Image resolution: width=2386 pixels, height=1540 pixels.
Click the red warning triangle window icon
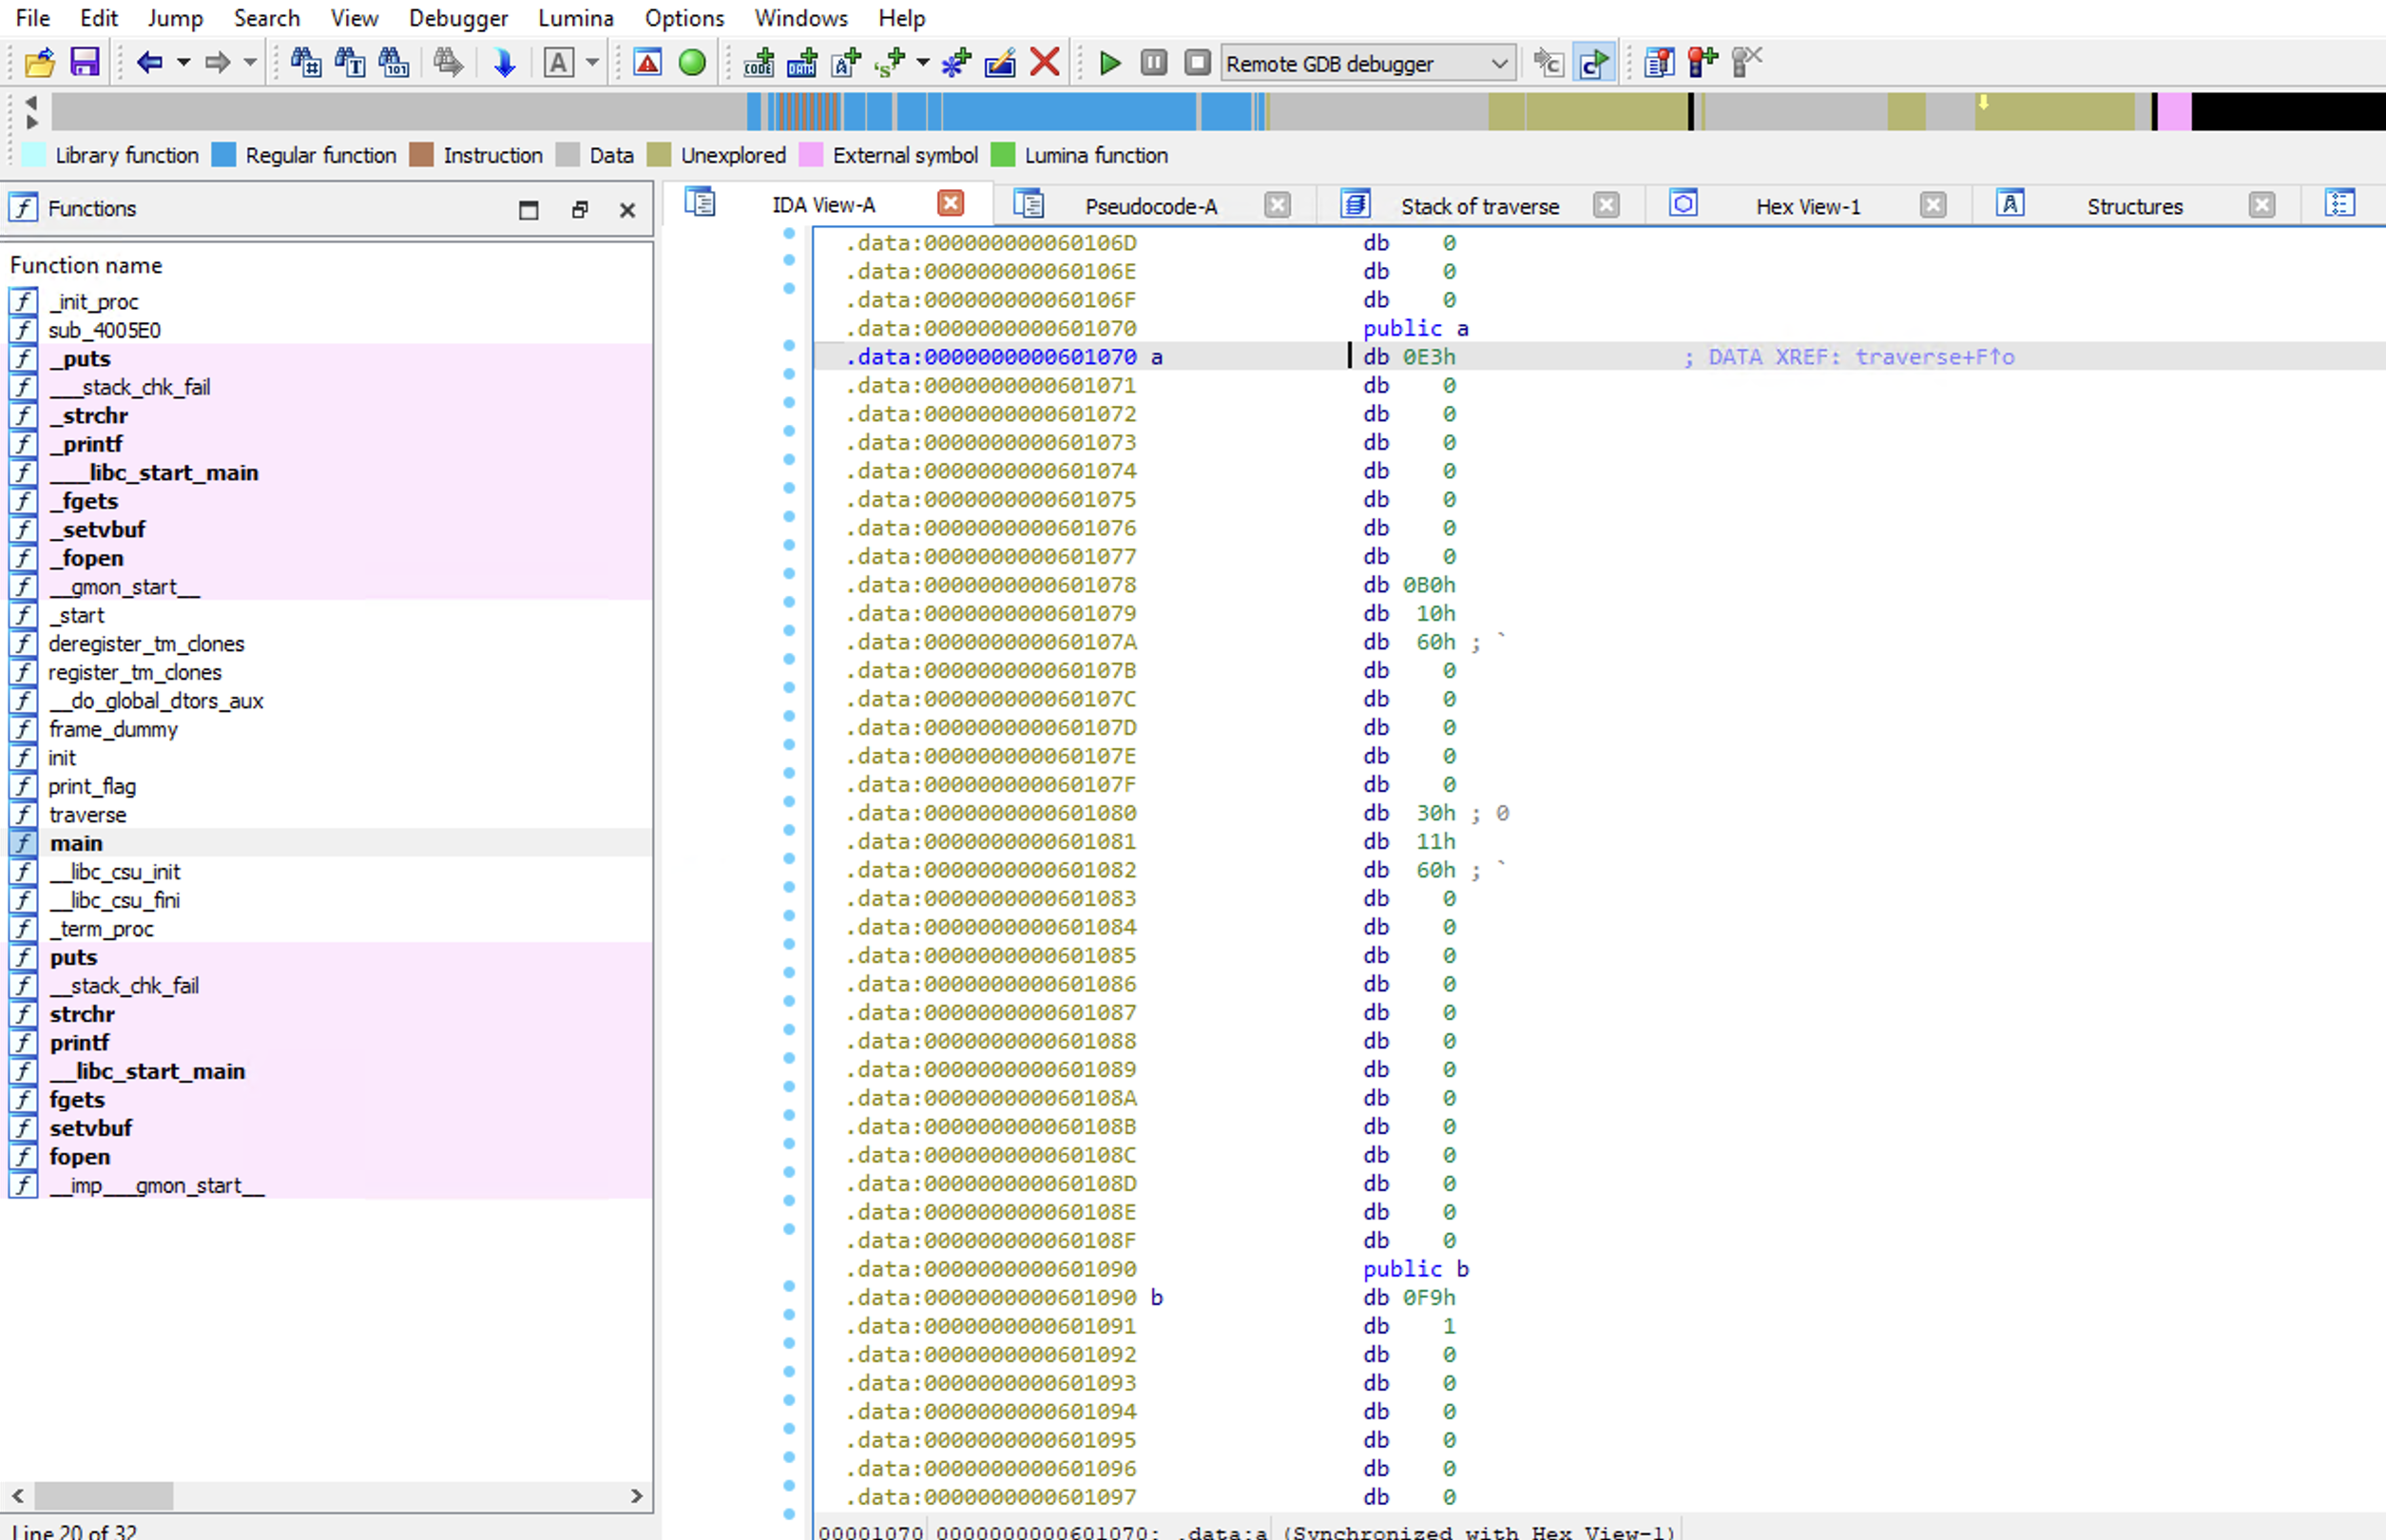pyautogui.click(x=648, y=63)
